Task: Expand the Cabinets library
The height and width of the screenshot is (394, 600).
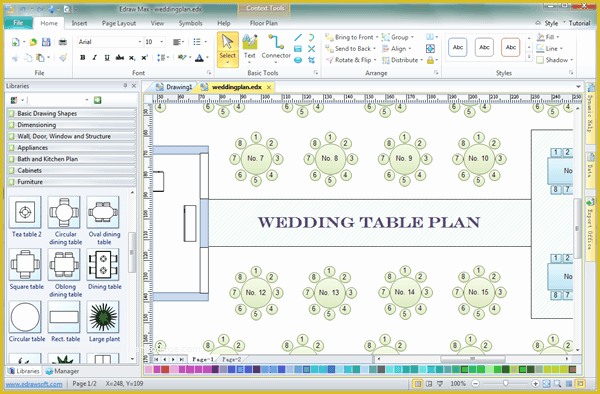Action: click(72, 170)
